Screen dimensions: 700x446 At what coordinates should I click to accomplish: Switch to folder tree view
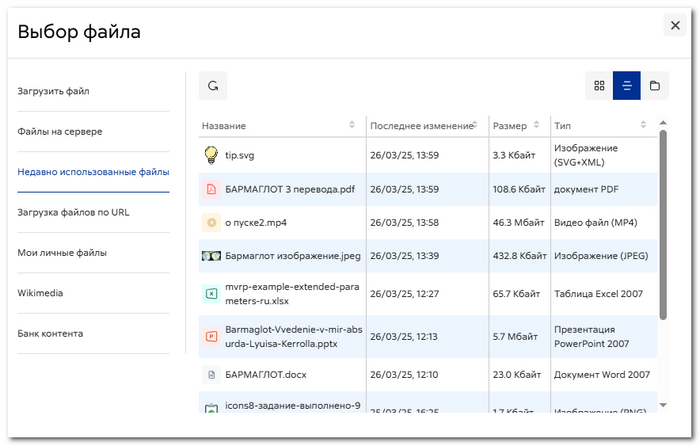click(x=654, y=86)
